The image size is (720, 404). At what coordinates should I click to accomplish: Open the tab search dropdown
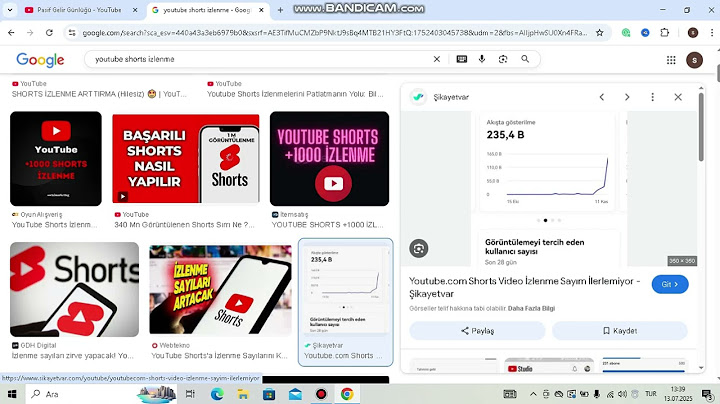tap(10, 10)
